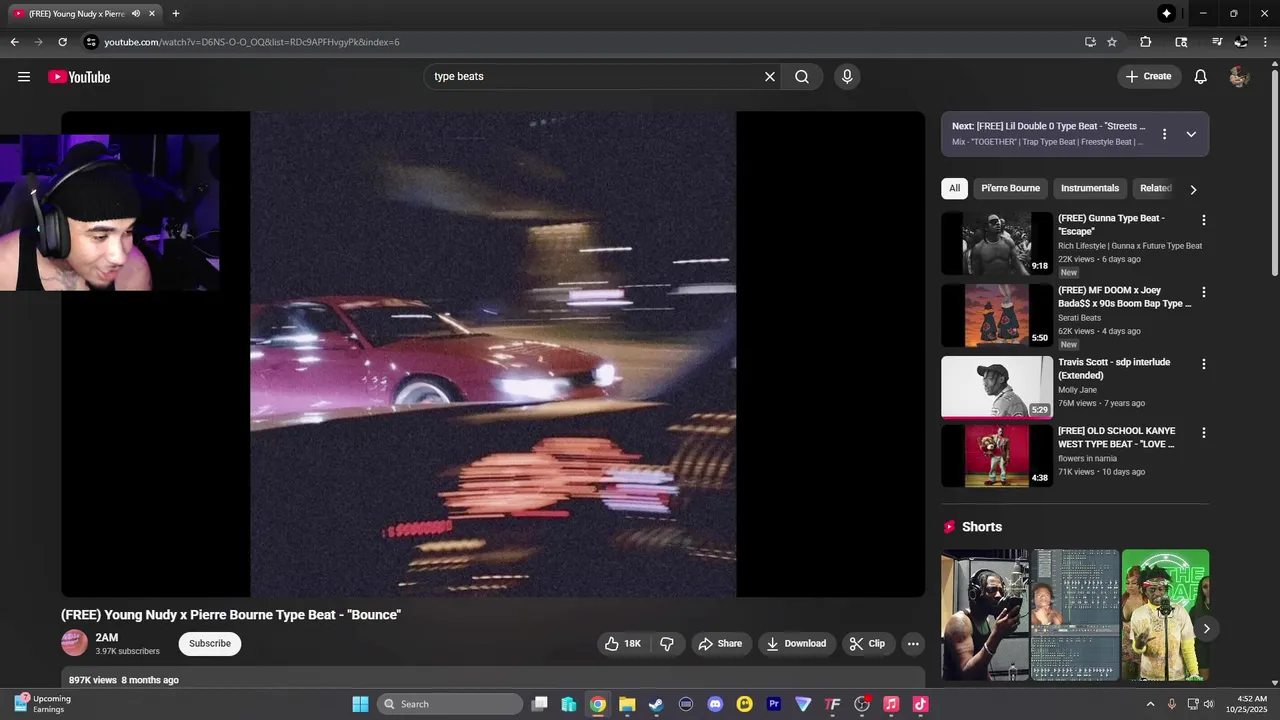
Task: Open the Chrome three-dot menu
Action: click(1266, 42)
